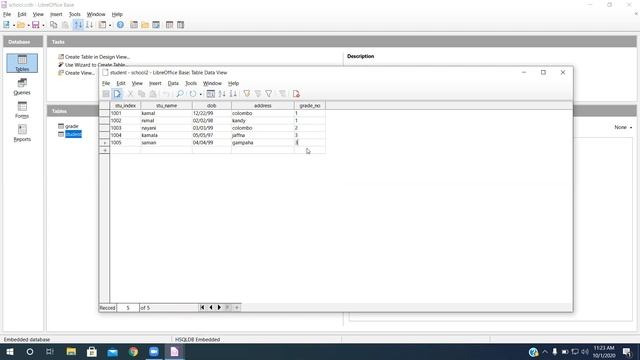Viewport: 640px width, 360px height.
Task: Click Form icon in main toolbar
Action: (x=102, y=25)
